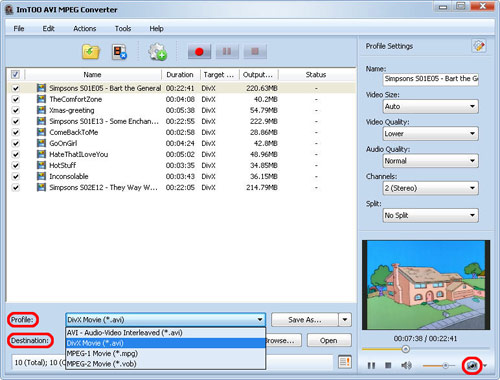Uncheck the Xmas-greeting checkbox
The height and width of the screenshot is (380, 500).
pos(15,110)
